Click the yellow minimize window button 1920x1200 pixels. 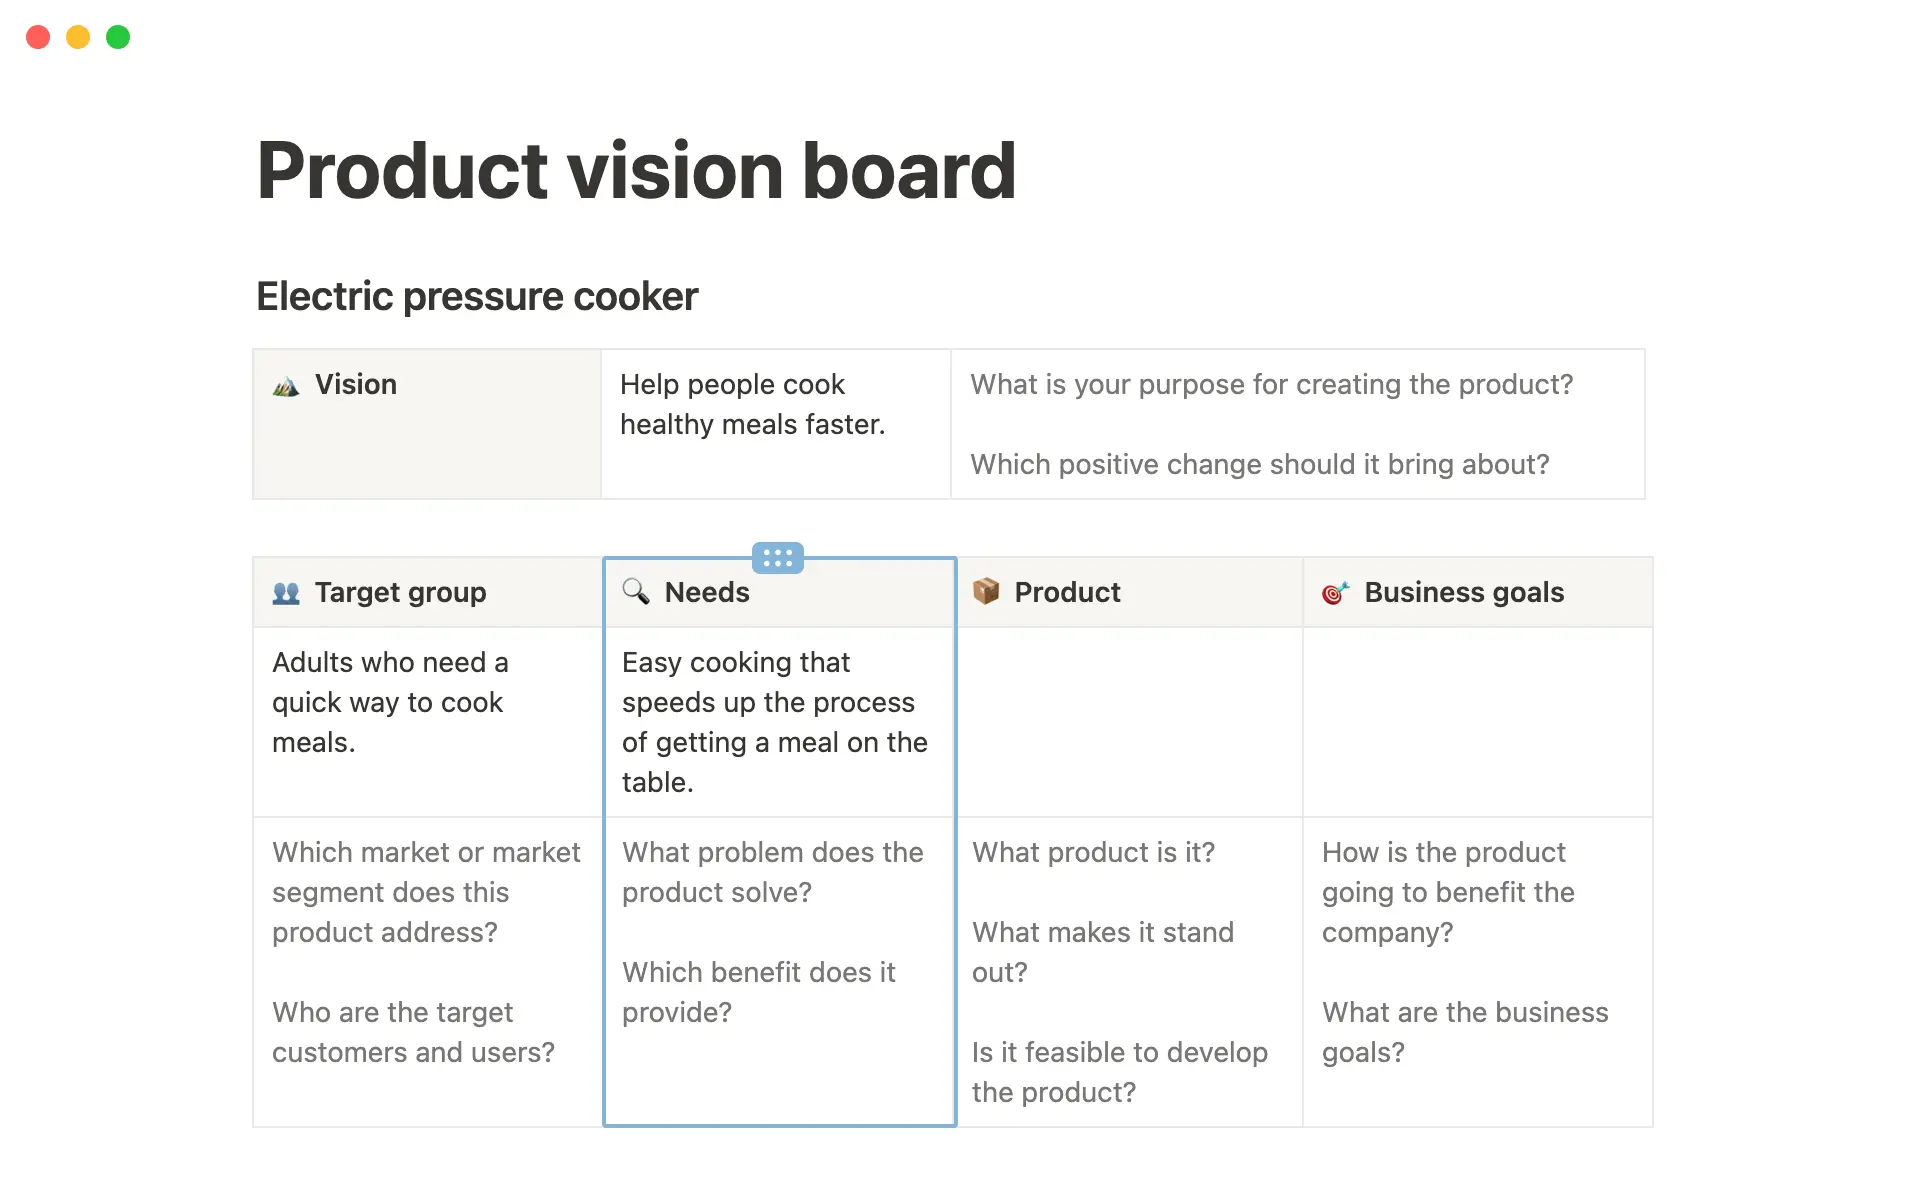point(78,37)
